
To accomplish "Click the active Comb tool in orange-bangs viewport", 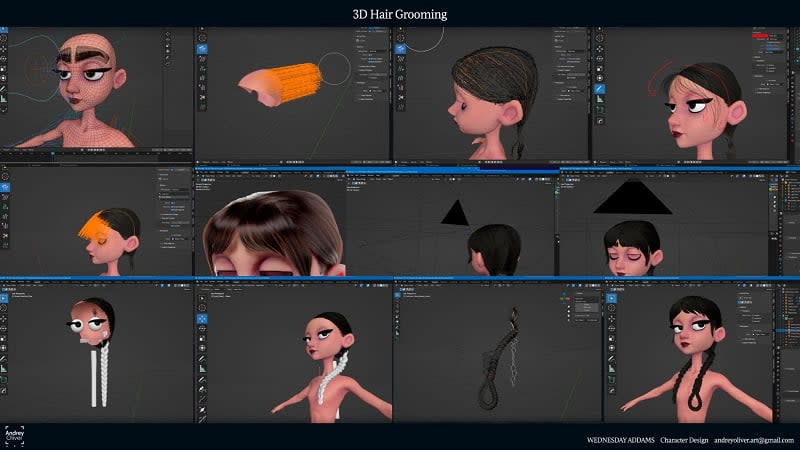I will [x=5, y=187].
